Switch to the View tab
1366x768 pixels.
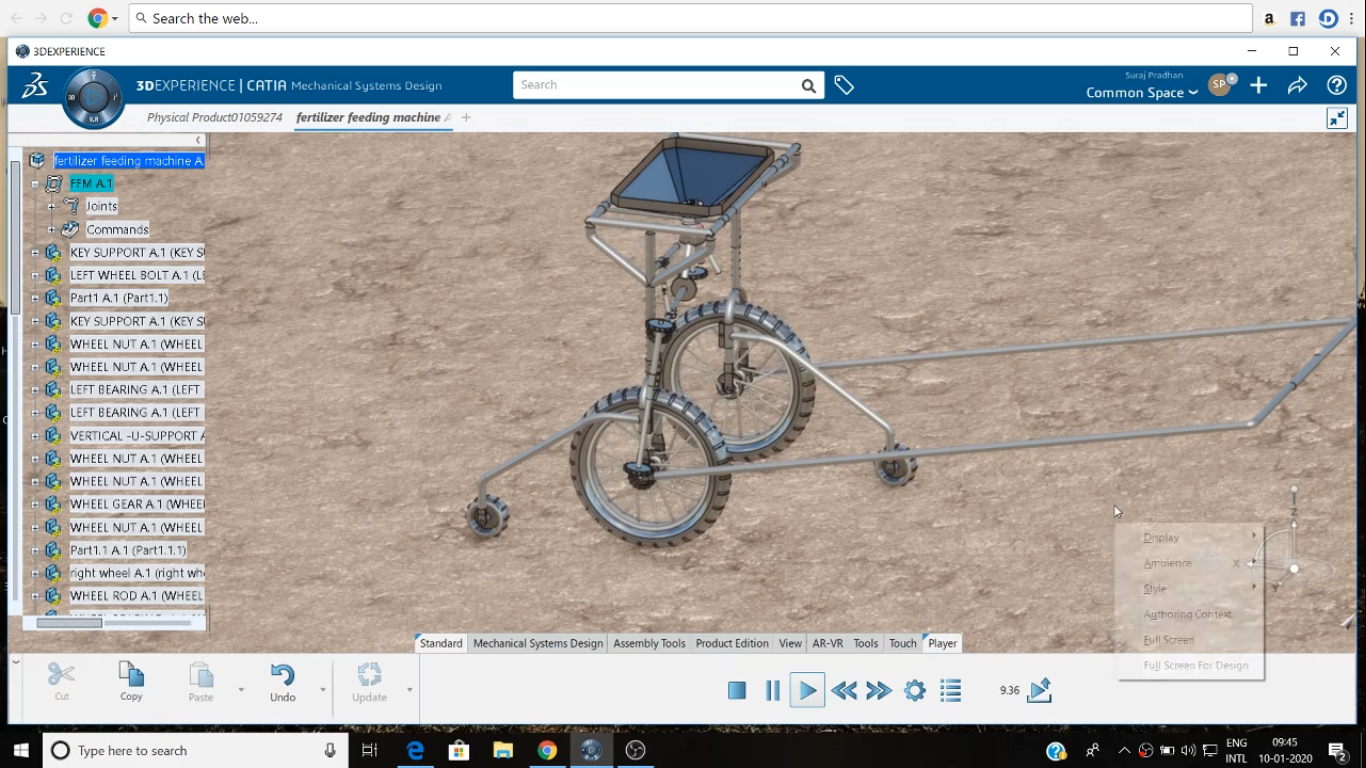click(790, 643)
